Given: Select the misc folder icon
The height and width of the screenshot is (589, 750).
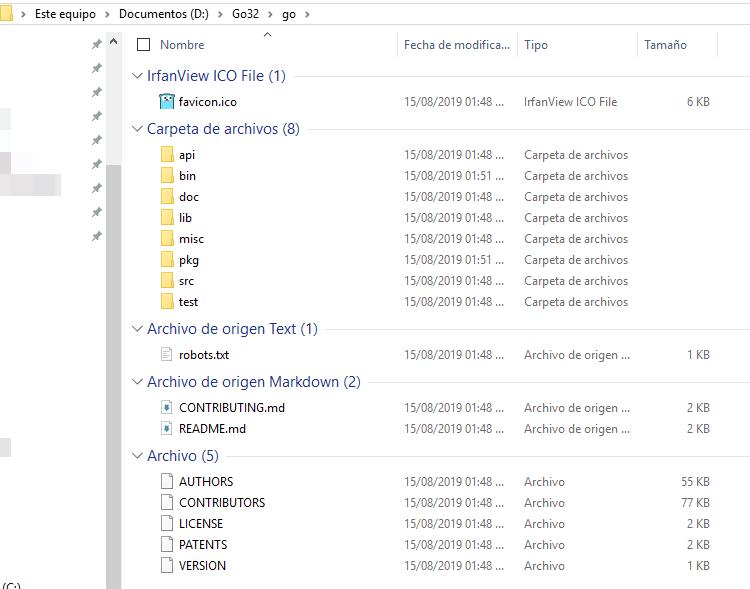Looking at the screenshot, I should (x=167, y=239).
